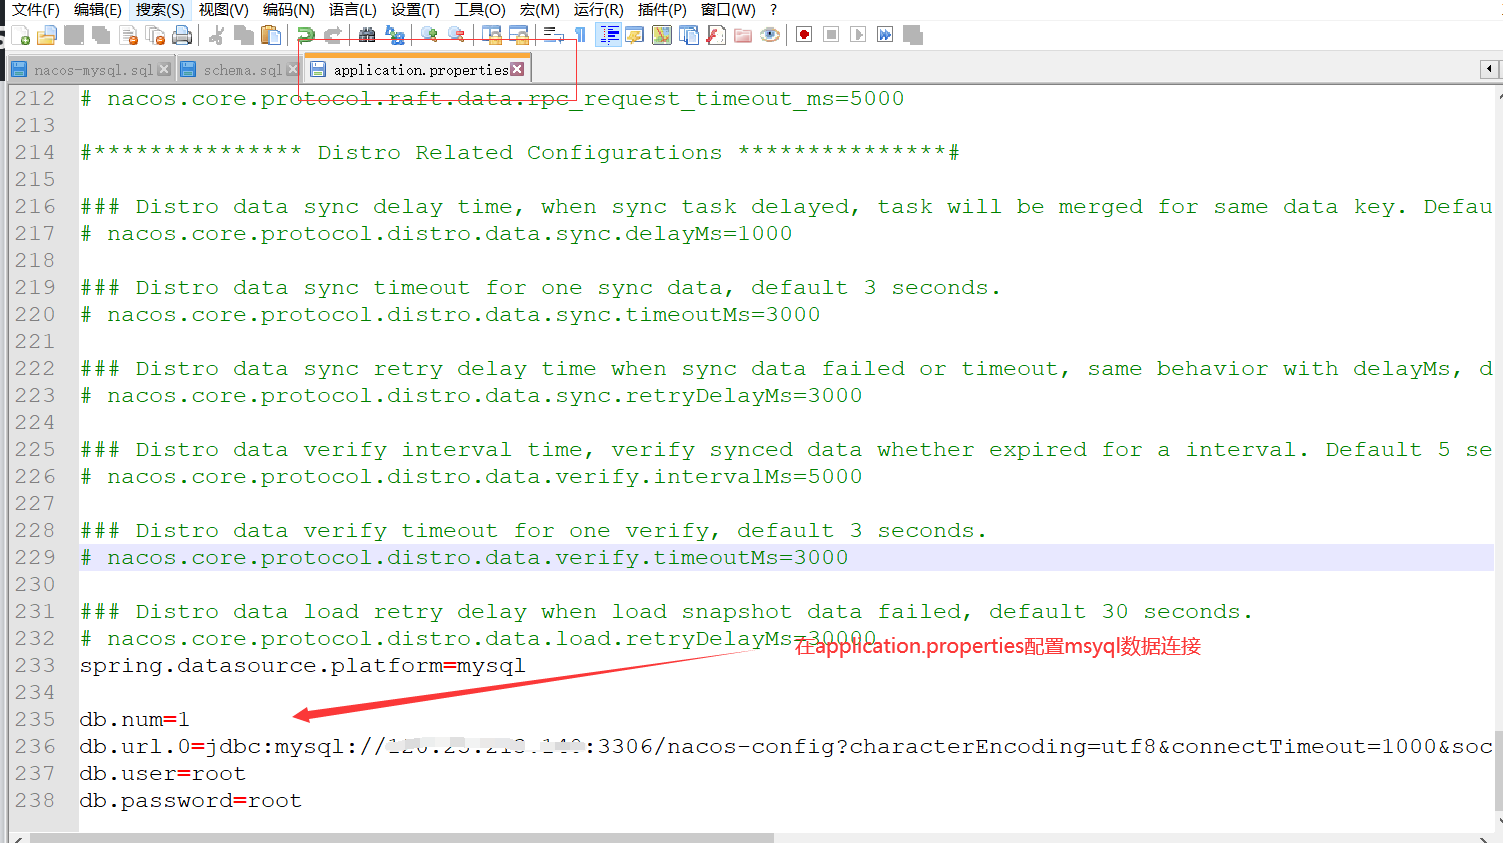This screenshot has width=1503, height=843.
Task: Click the Cut scissors icon
Action: click(x=216, y=36)
